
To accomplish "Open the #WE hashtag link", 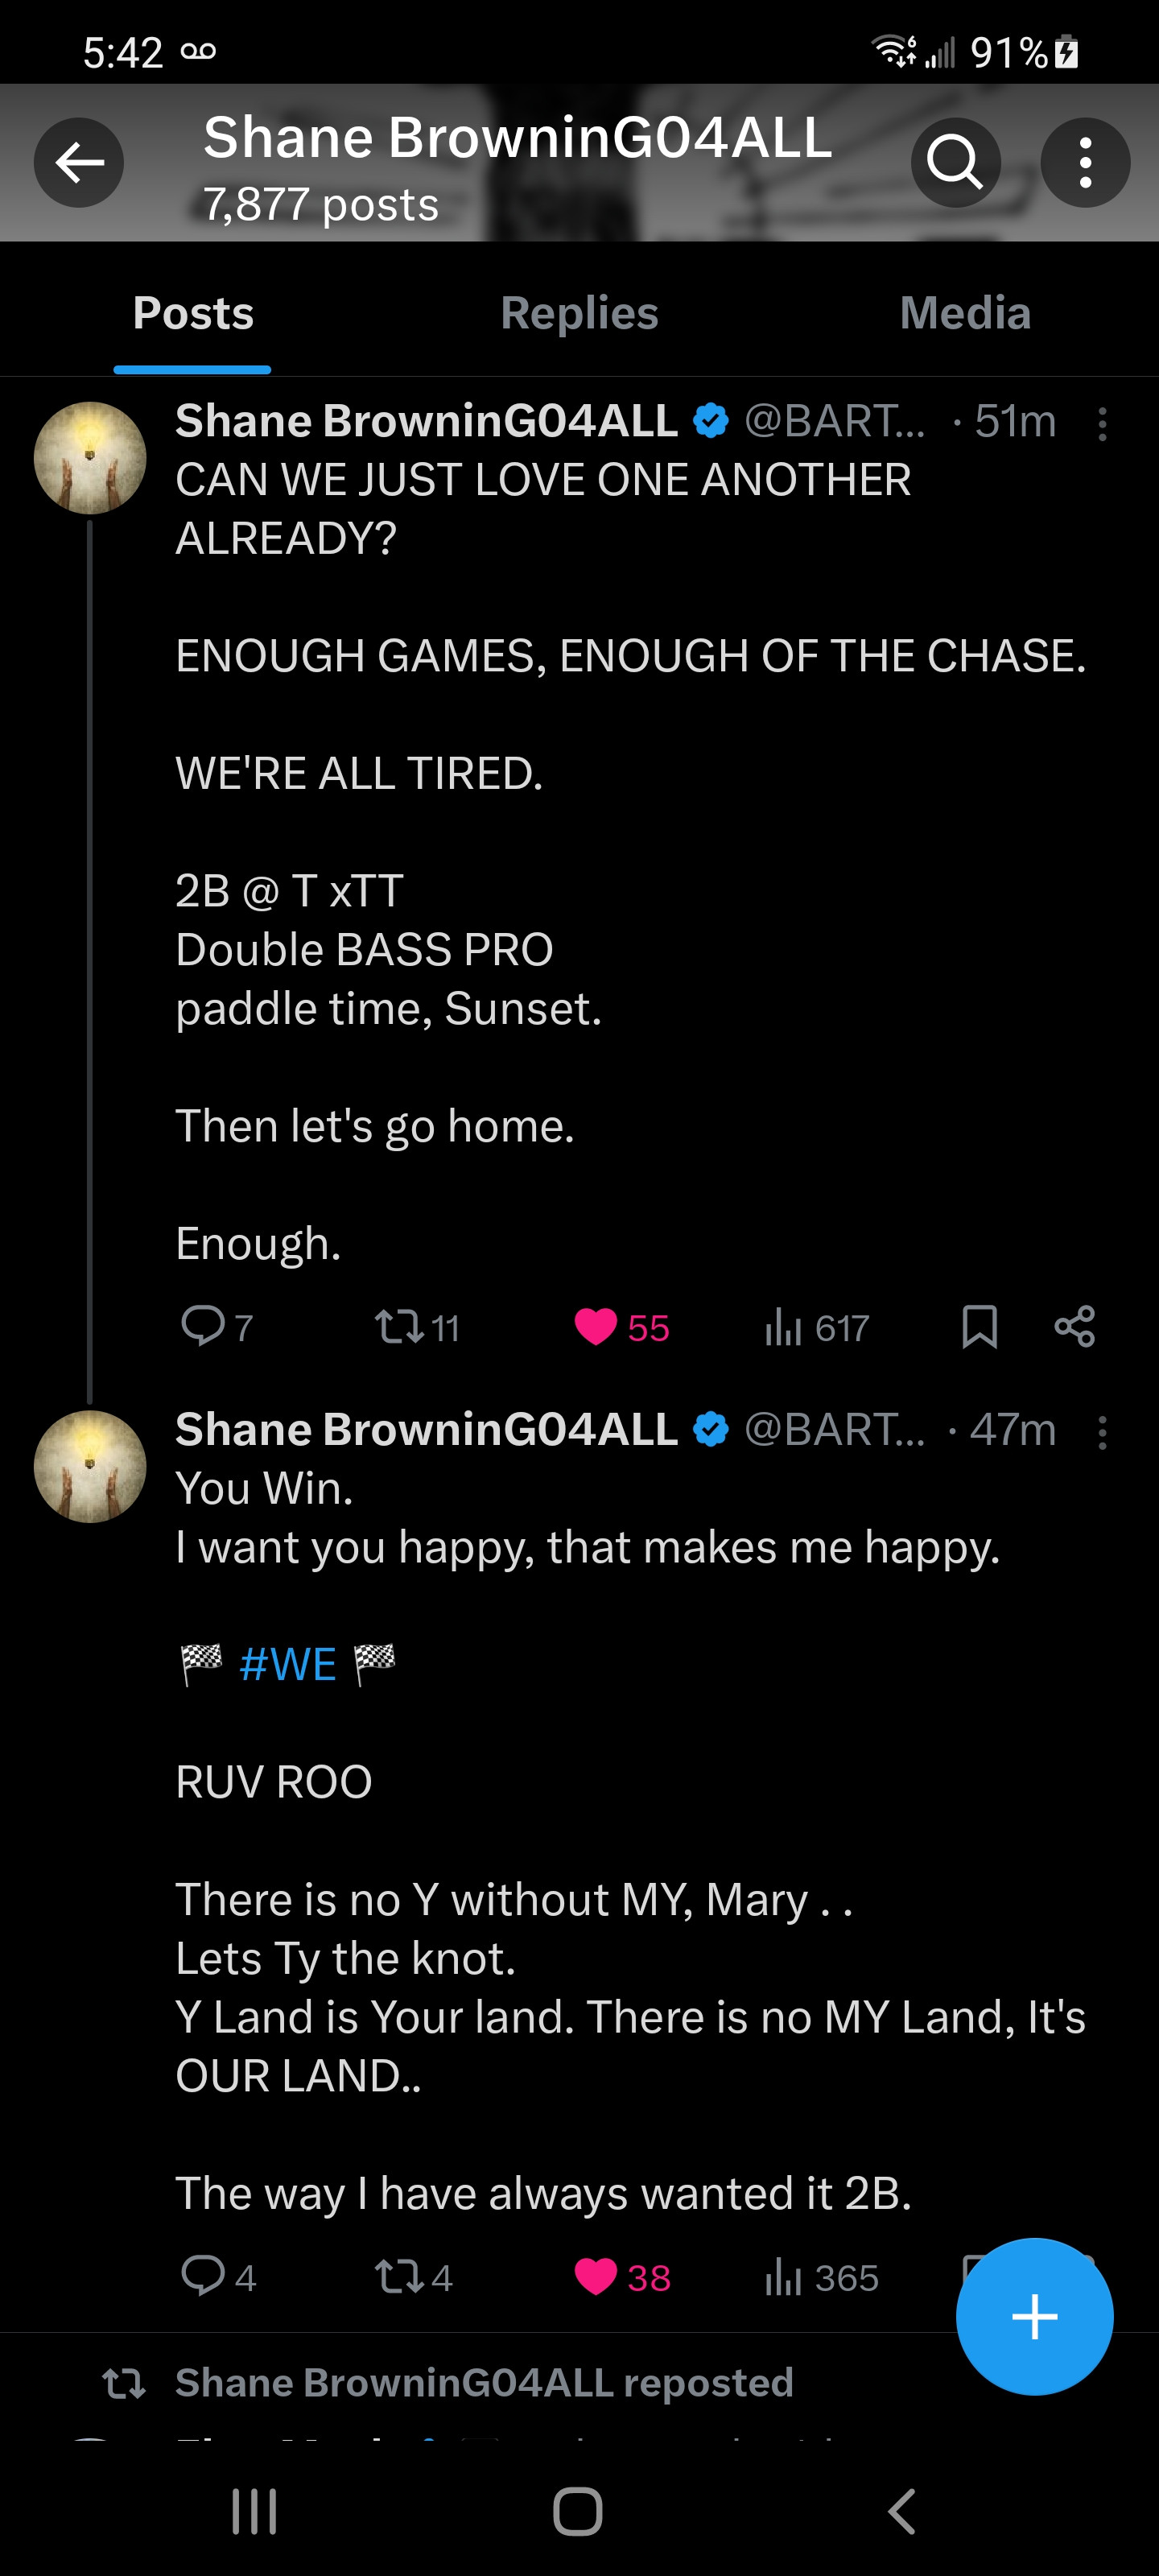I will [288, 1665].
